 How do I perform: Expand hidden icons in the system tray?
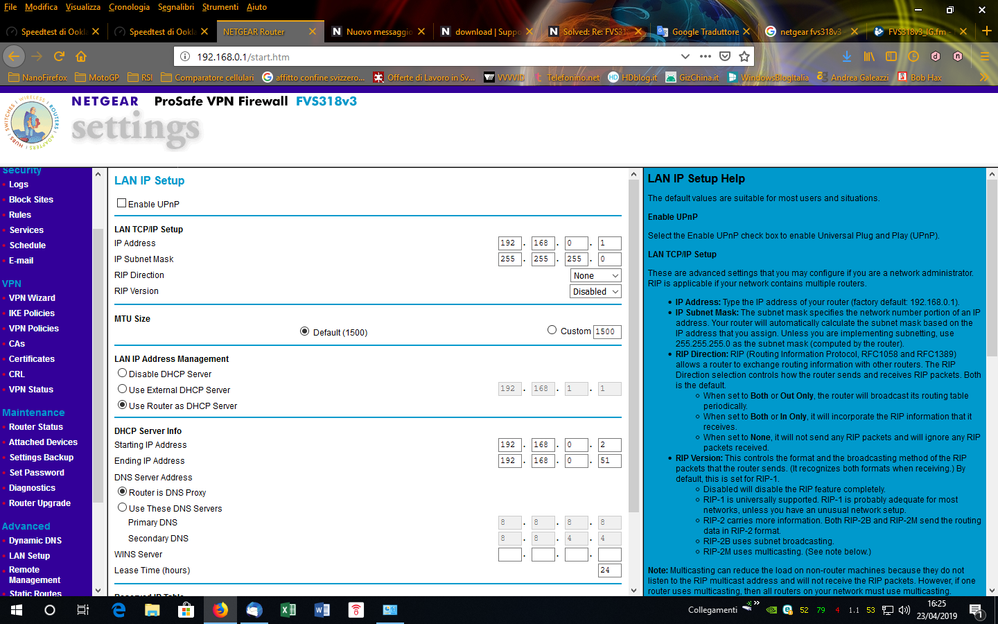(758, 604)
